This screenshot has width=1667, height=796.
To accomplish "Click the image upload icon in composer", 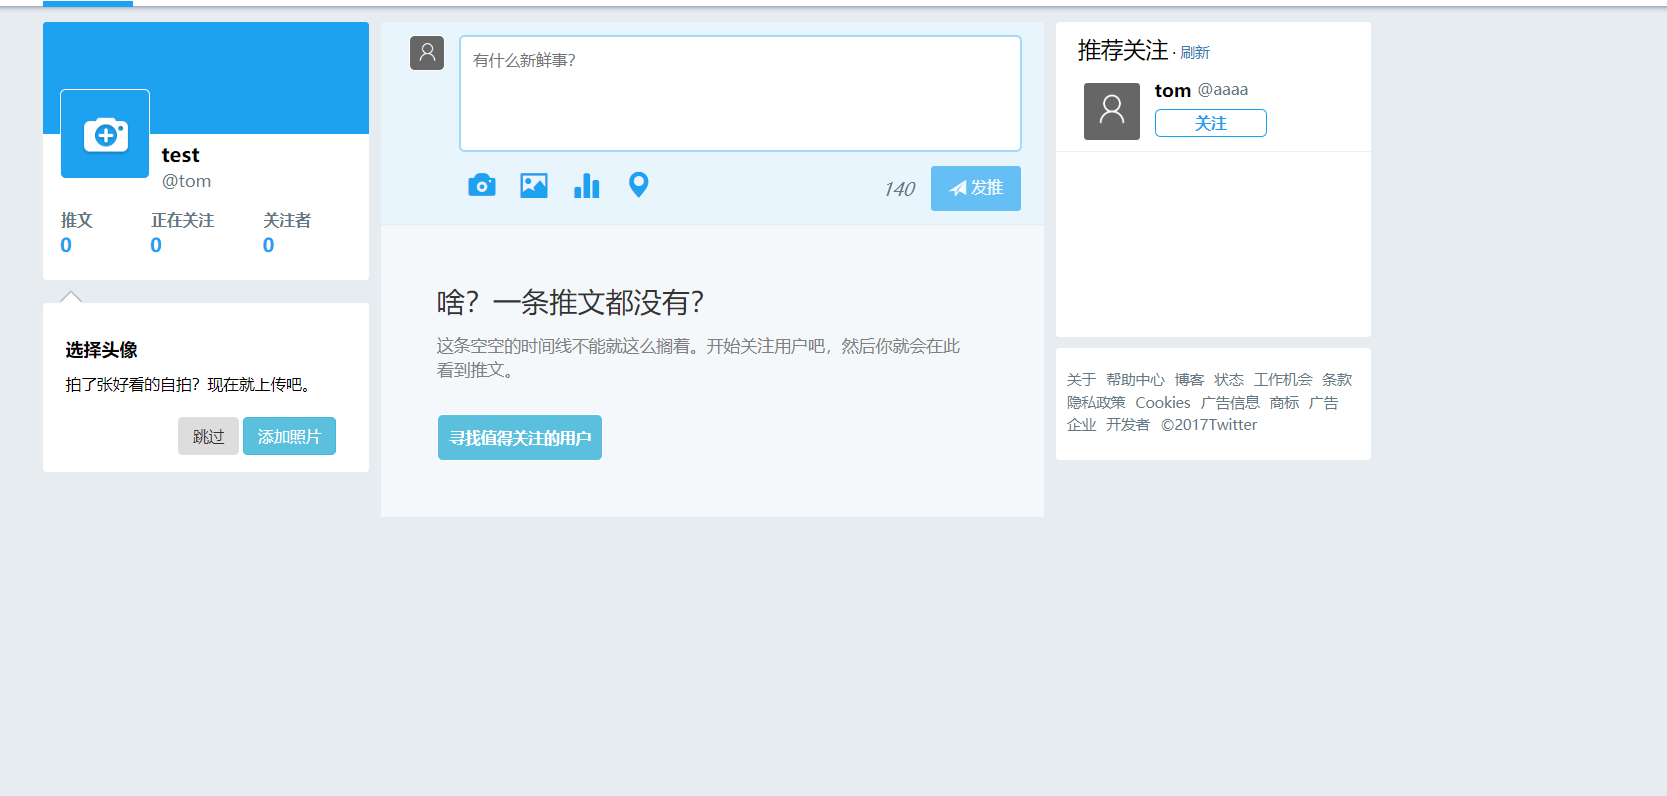I will click(534, 185).
